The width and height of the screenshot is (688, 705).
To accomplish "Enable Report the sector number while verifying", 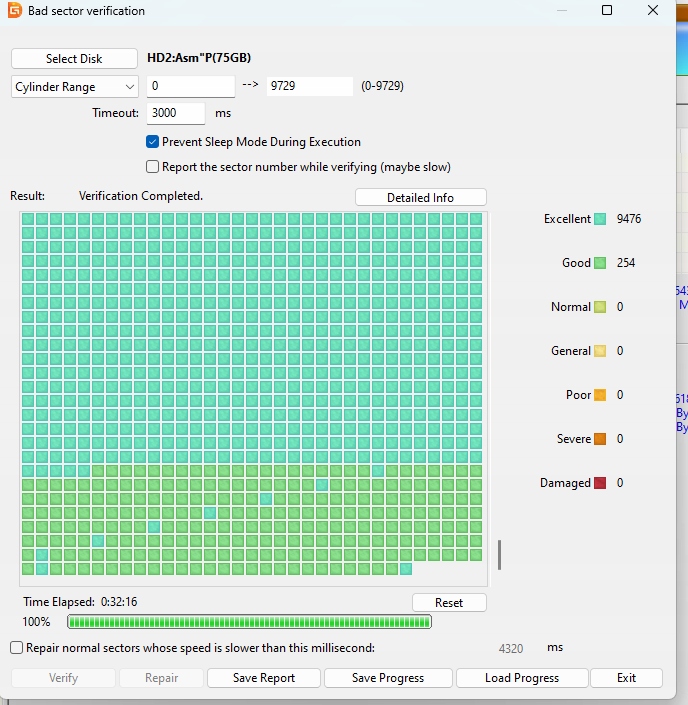I will 153,167.
